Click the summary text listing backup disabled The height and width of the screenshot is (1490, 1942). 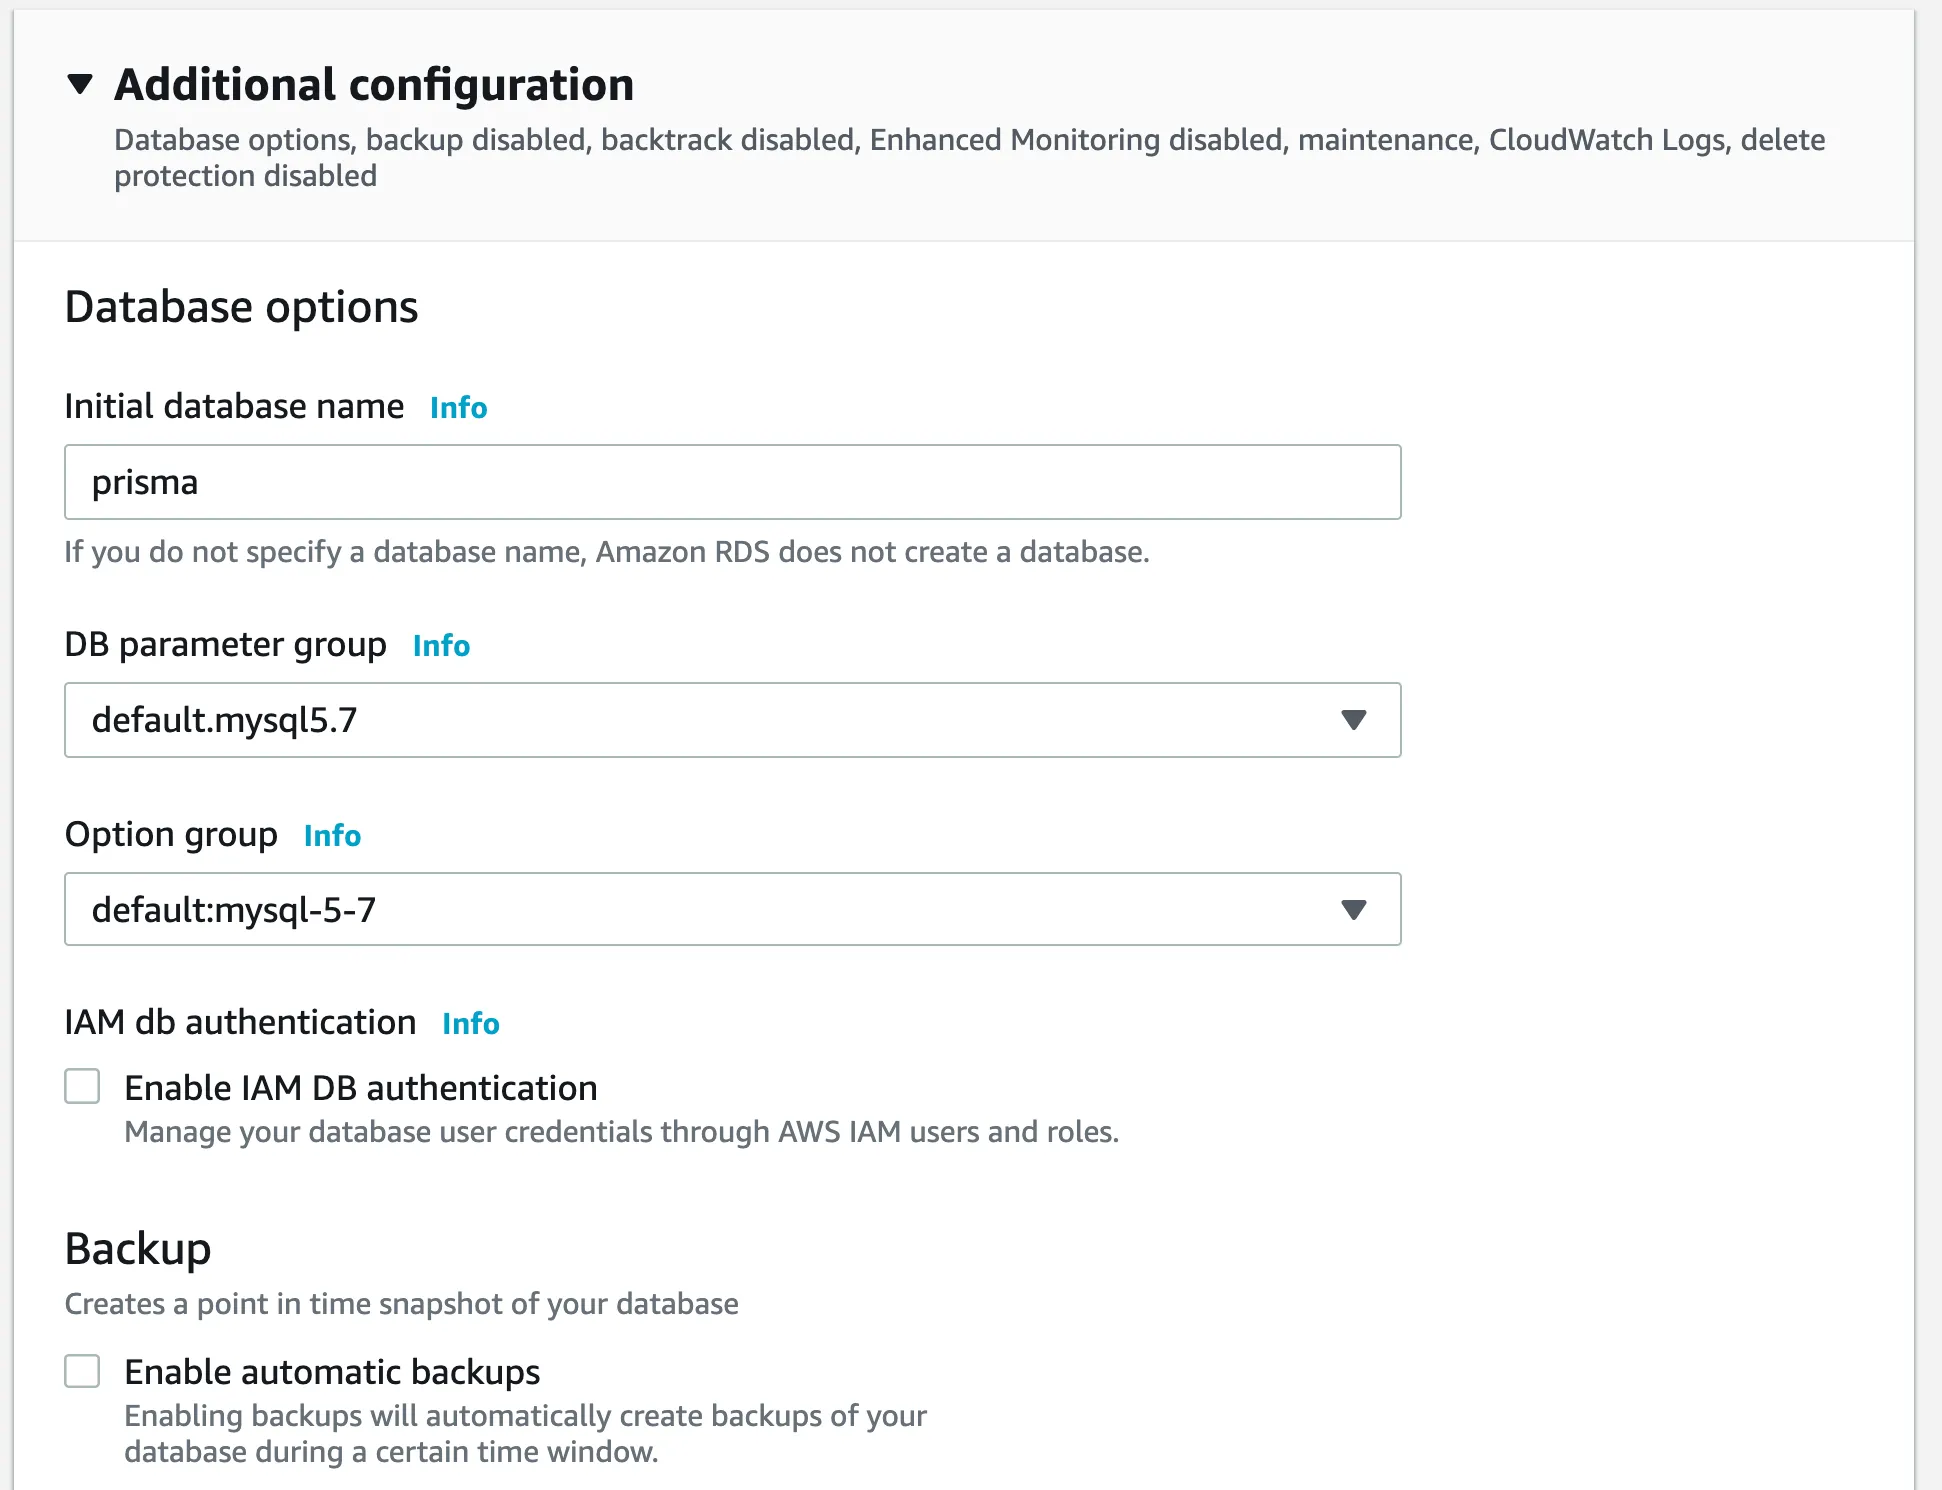tap(969, 158)
